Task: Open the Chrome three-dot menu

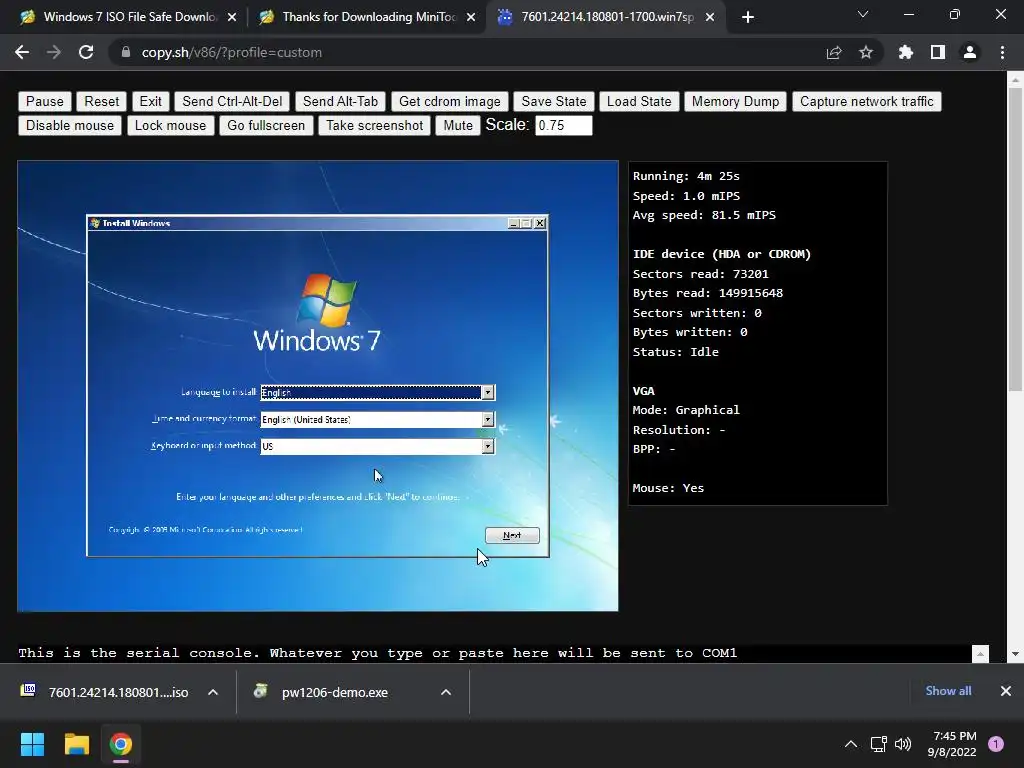Action: click(x=1002, y=52)
